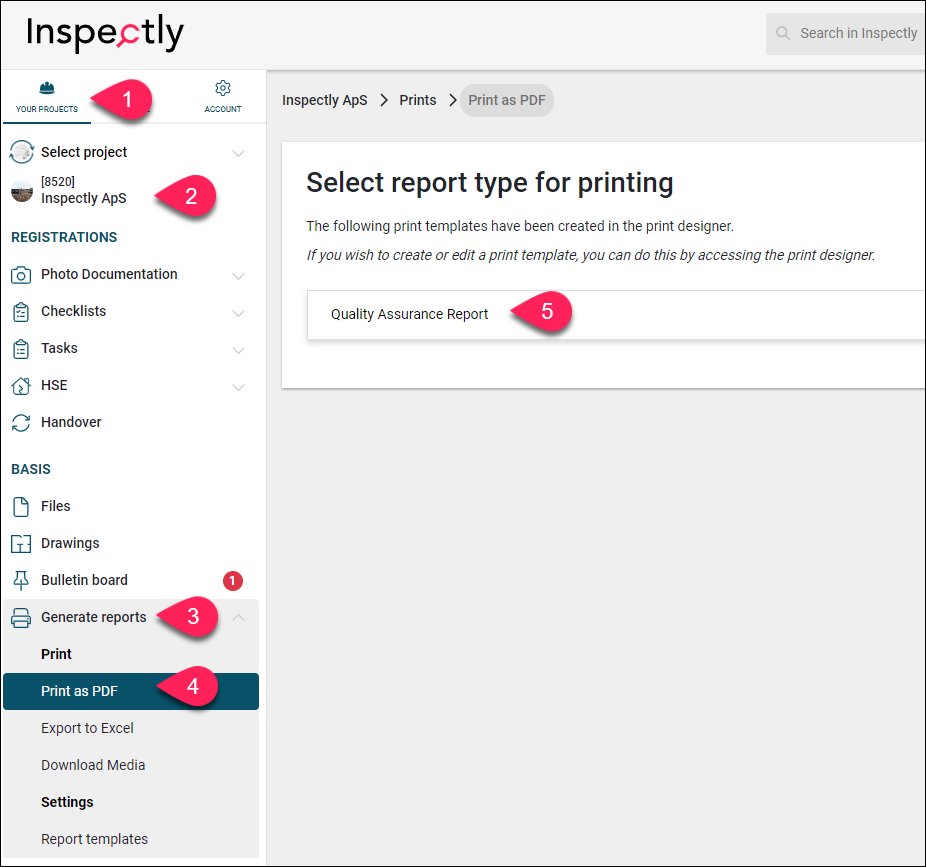Image resolution: width=926 pixels, height=867 pixels.
Task: Switch to the Your Projects tab
Action: point(47,97)
